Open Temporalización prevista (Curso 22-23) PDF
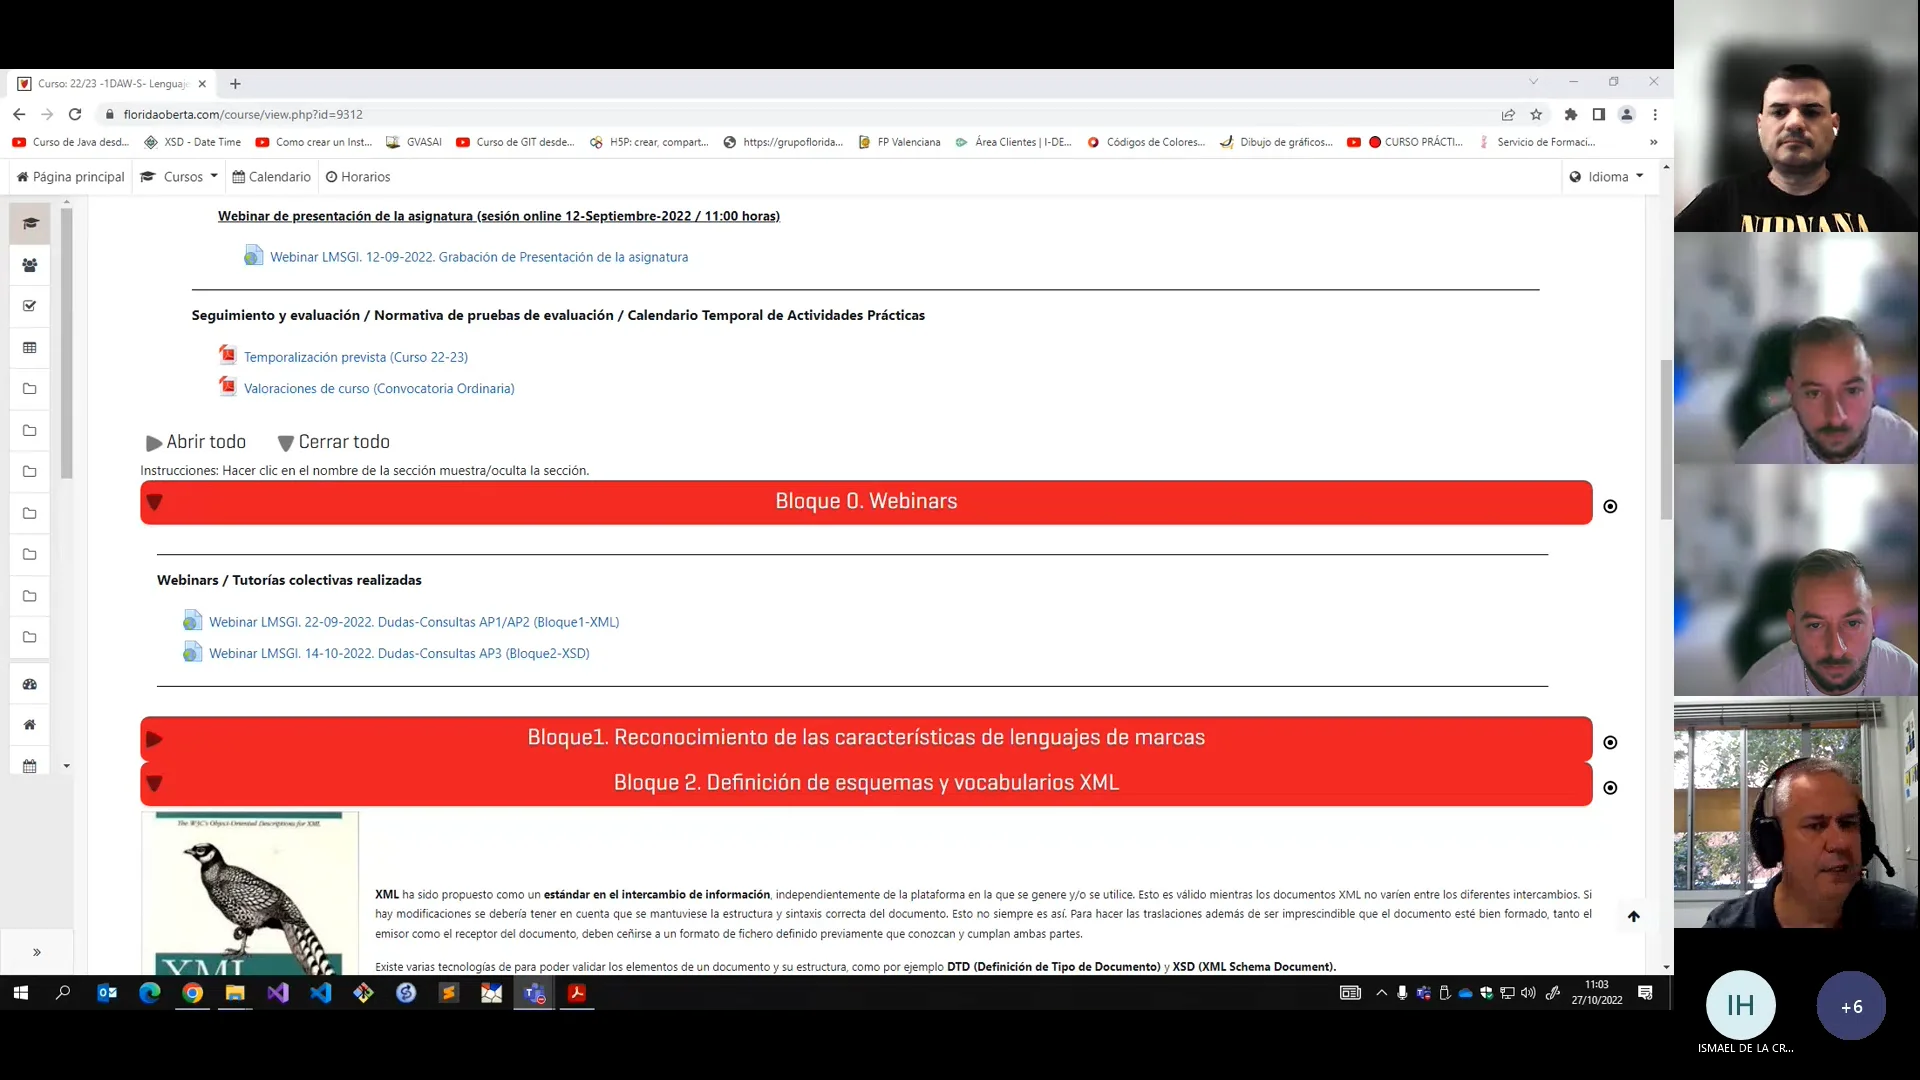Viewport: 1920px width, 1080px height. (x=356, y=356)
